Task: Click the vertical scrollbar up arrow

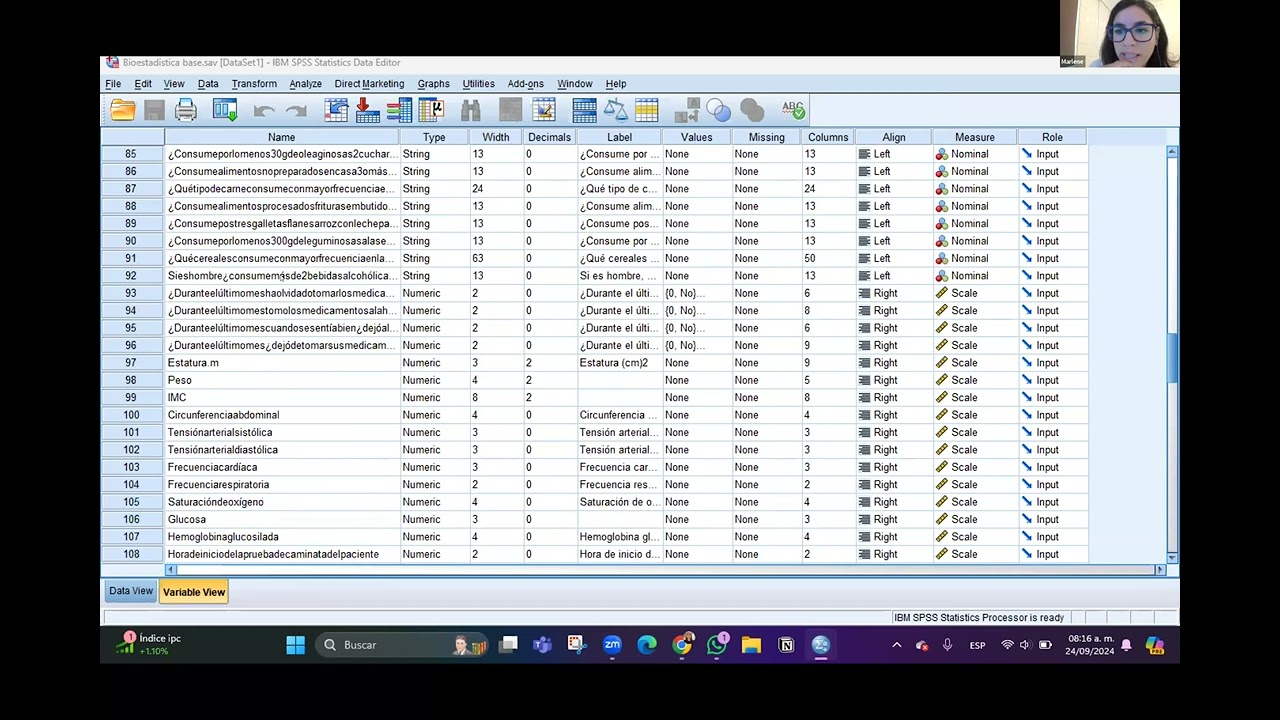Action: tap(1172, 151)
